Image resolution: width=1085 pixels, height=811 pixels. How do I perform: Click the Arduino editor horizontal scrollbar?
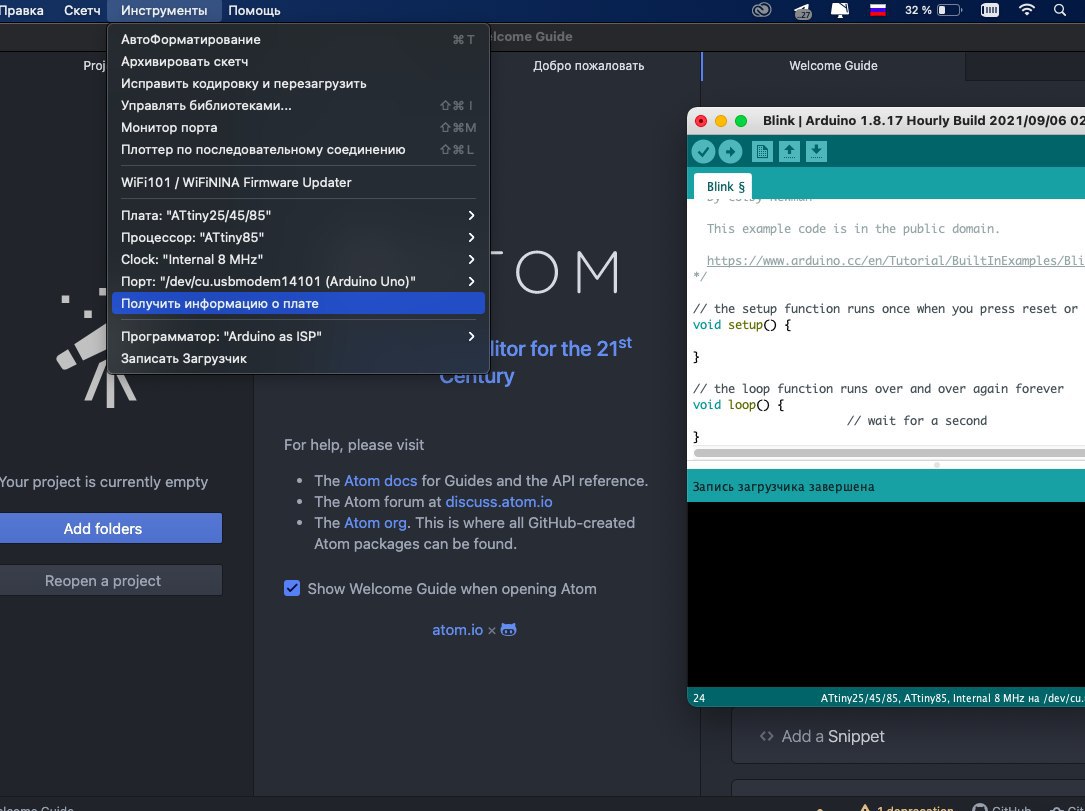889,453
